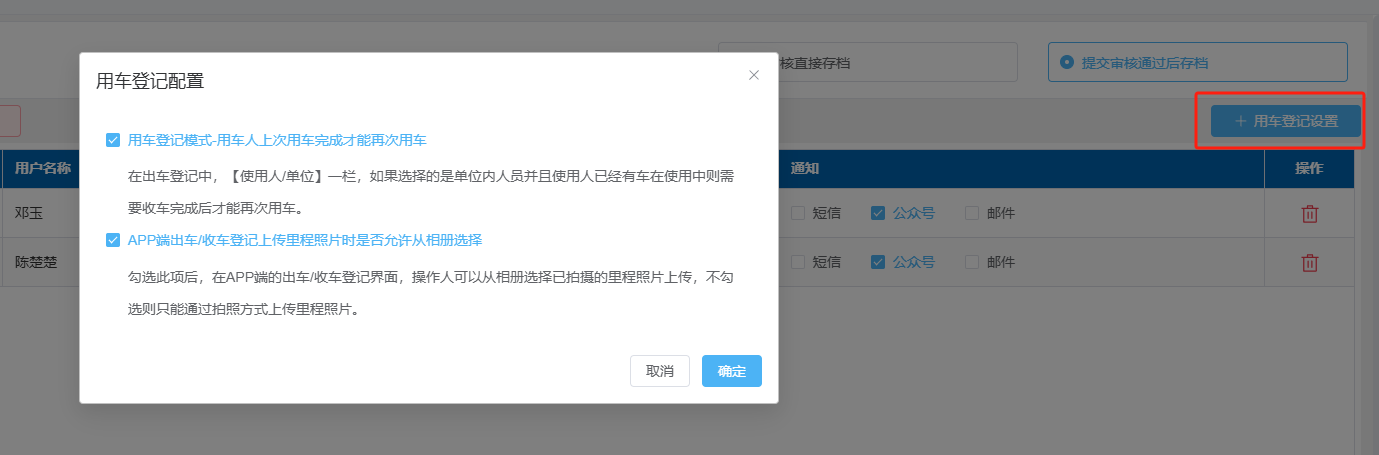Enable 短信 notification for 邓玉

pos(797,213)
